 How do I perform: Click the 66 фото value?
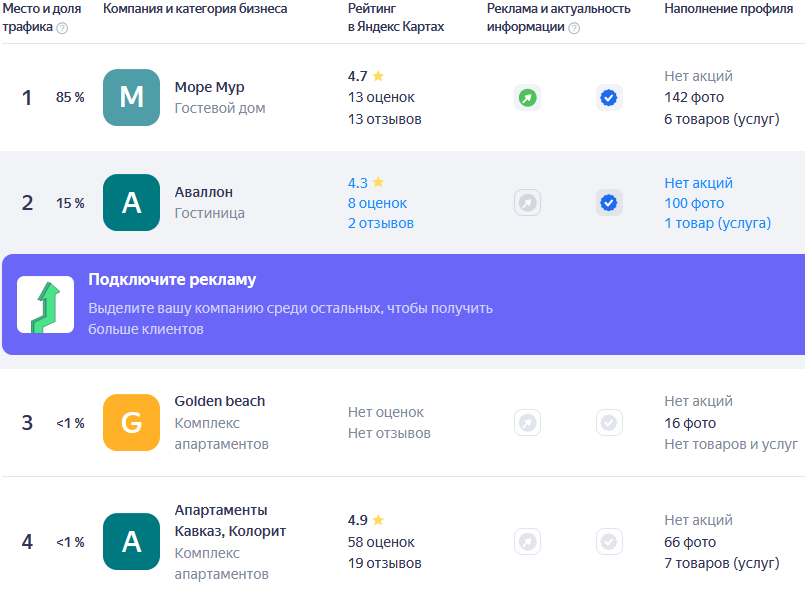click(690, 542)
